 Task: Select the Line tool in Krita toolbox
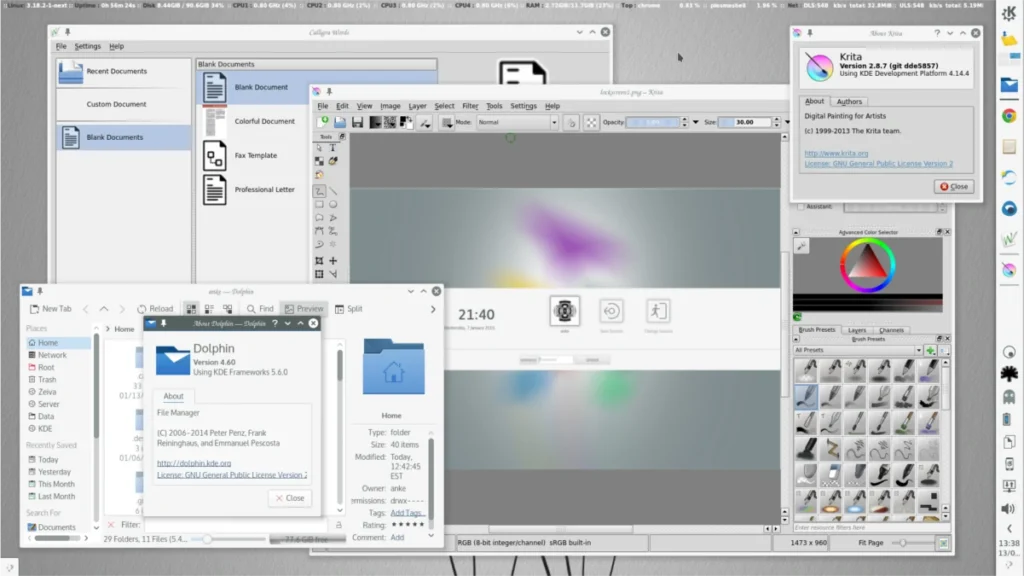(x=333, y=190)
